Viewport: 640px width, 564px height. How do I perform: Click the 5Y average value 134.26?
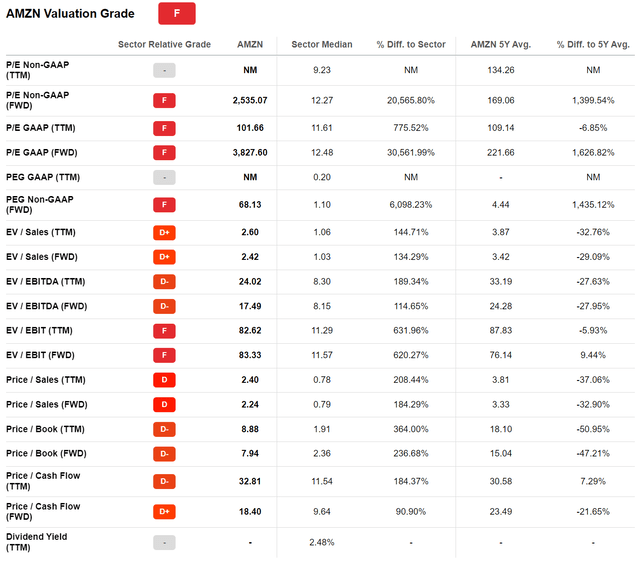click(x=501, y=70)
